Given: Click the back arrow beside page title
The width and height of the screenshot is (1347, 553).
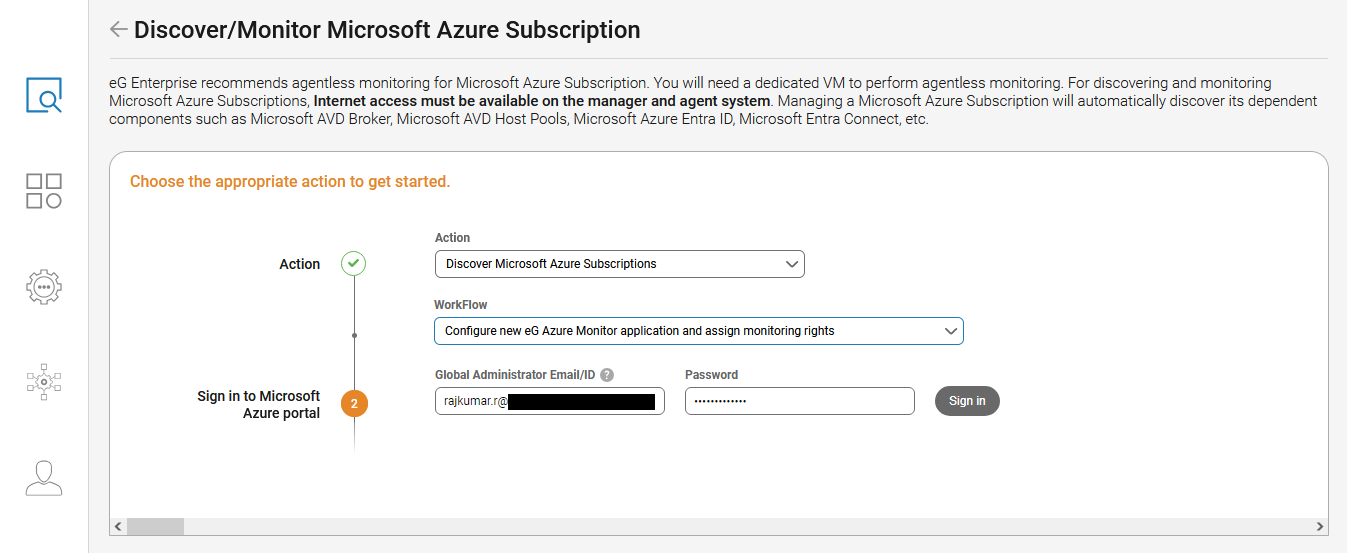Looking at the screenshot, I should coord(118,30).
